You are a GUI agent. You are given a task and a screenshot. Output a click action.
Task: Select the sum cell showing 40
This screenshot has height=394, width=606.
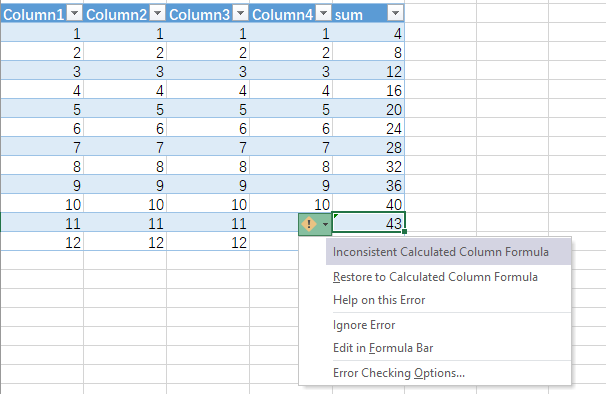368,204
